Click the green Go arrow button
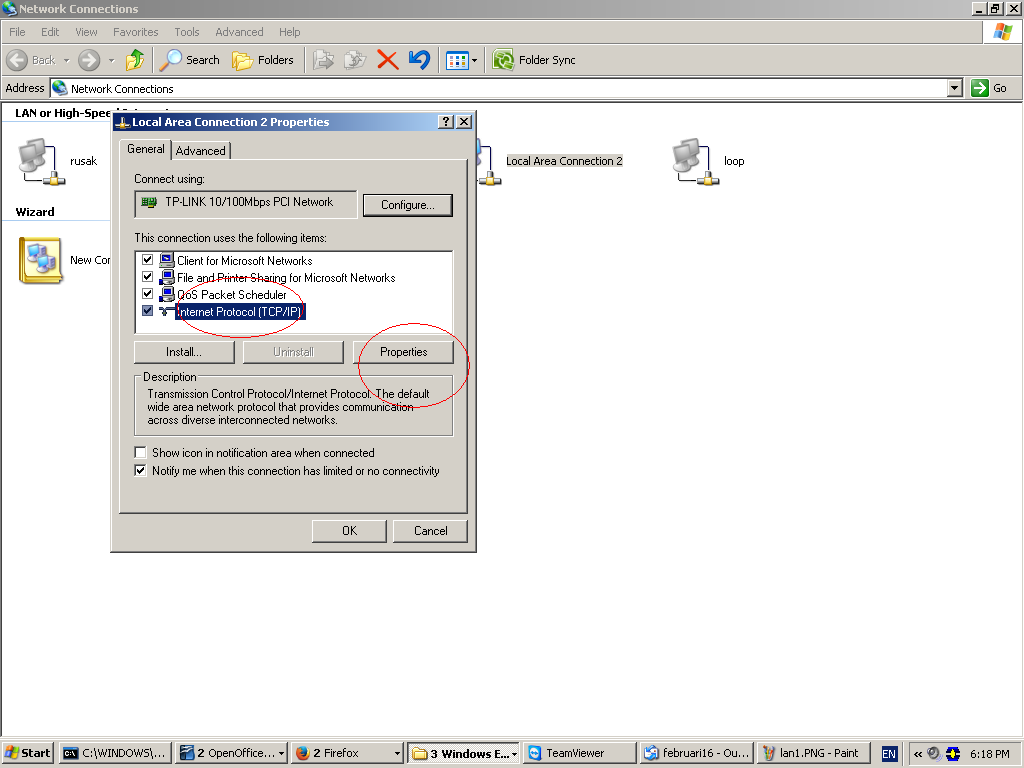This screenshot has height=768, width=1024. tap(980, 88)
